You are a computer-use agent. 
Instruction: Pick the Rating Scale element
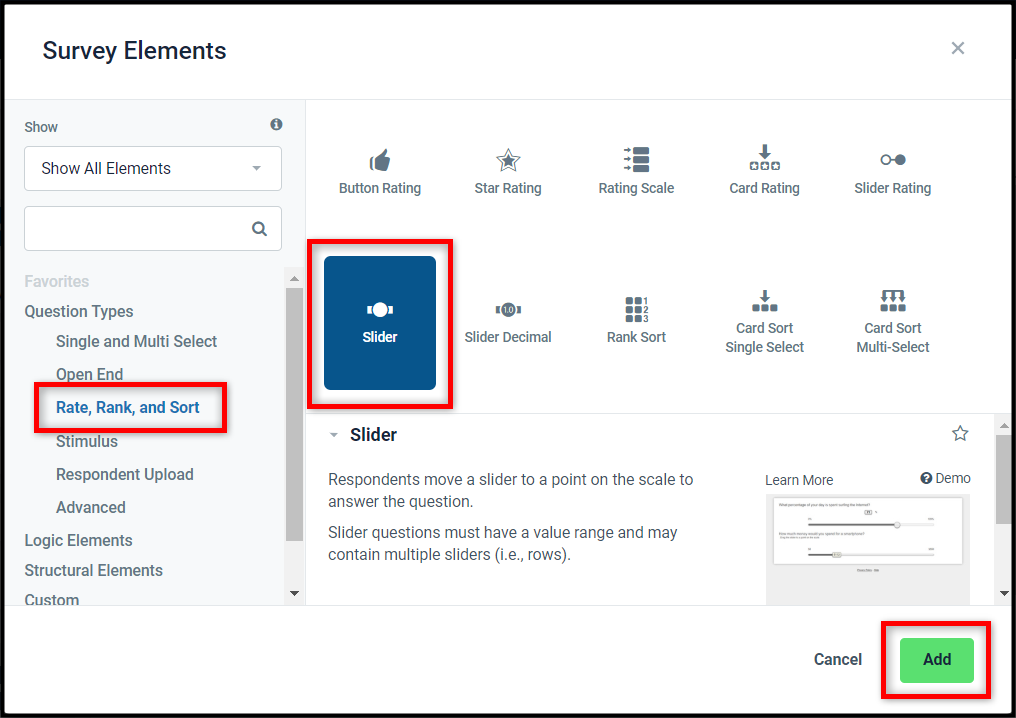coord(636,172)
